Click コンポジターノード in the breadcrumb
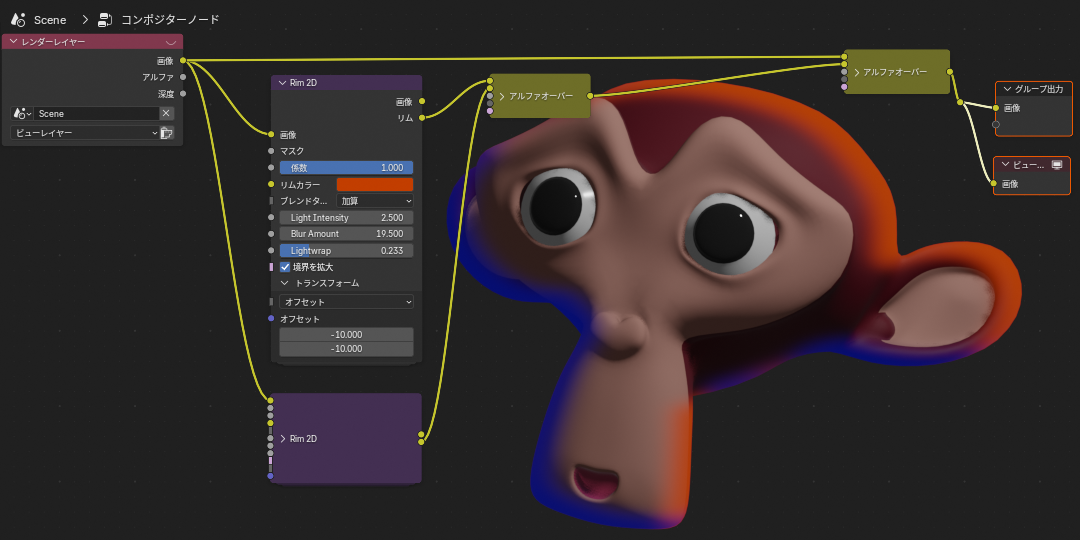1080x540 pixels. pos(170,19)
